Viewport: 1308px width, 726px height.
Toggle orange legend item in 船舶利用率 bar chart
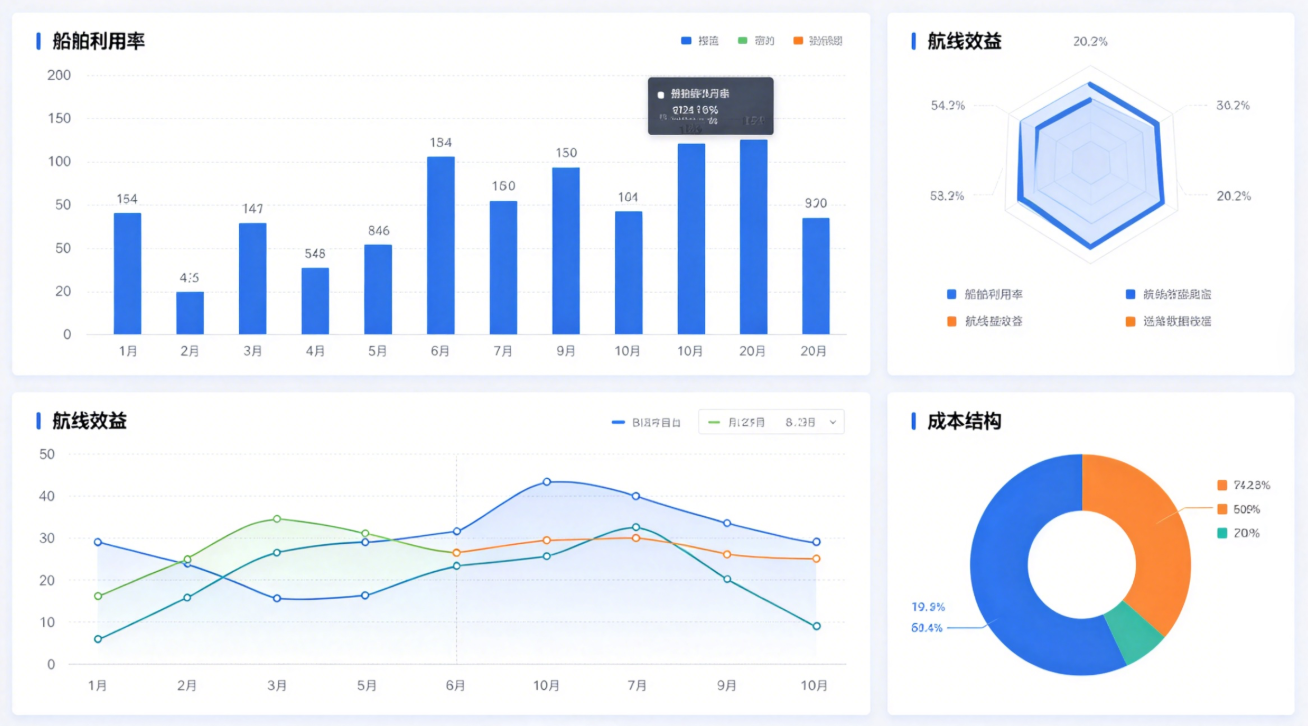[x=817, y=41]
